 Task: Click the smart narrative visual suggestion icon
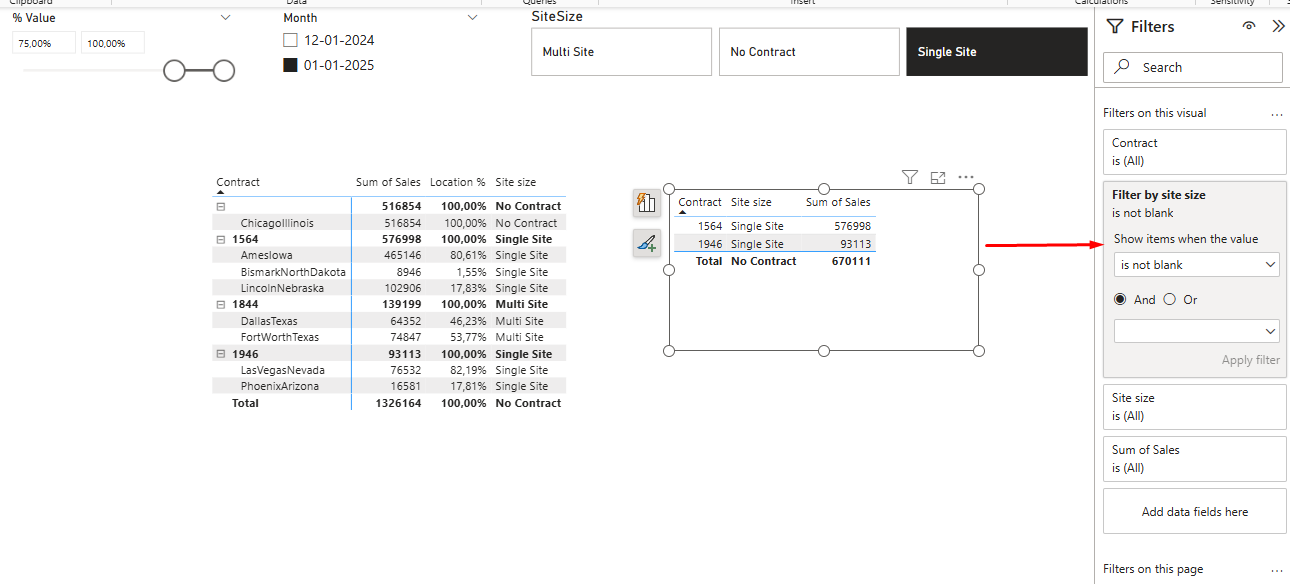[x=646, y=203]
